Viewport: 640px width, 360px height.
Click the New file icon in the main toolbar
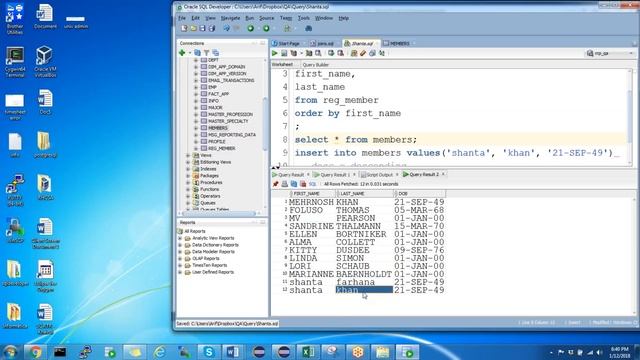coord(184,28)
